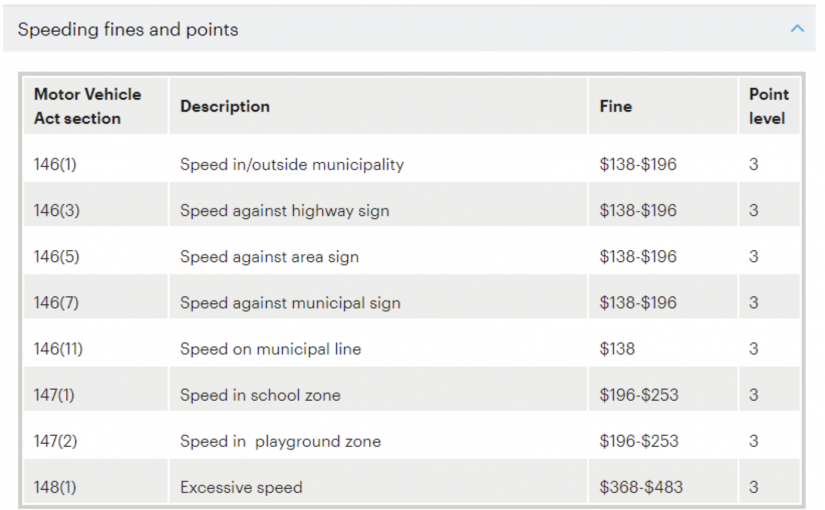This screenshot has width=825, height=510.
Task: Click the "Motor Vehicle Act section" column header
Action: pyautogui.click(x=88, y=106)
